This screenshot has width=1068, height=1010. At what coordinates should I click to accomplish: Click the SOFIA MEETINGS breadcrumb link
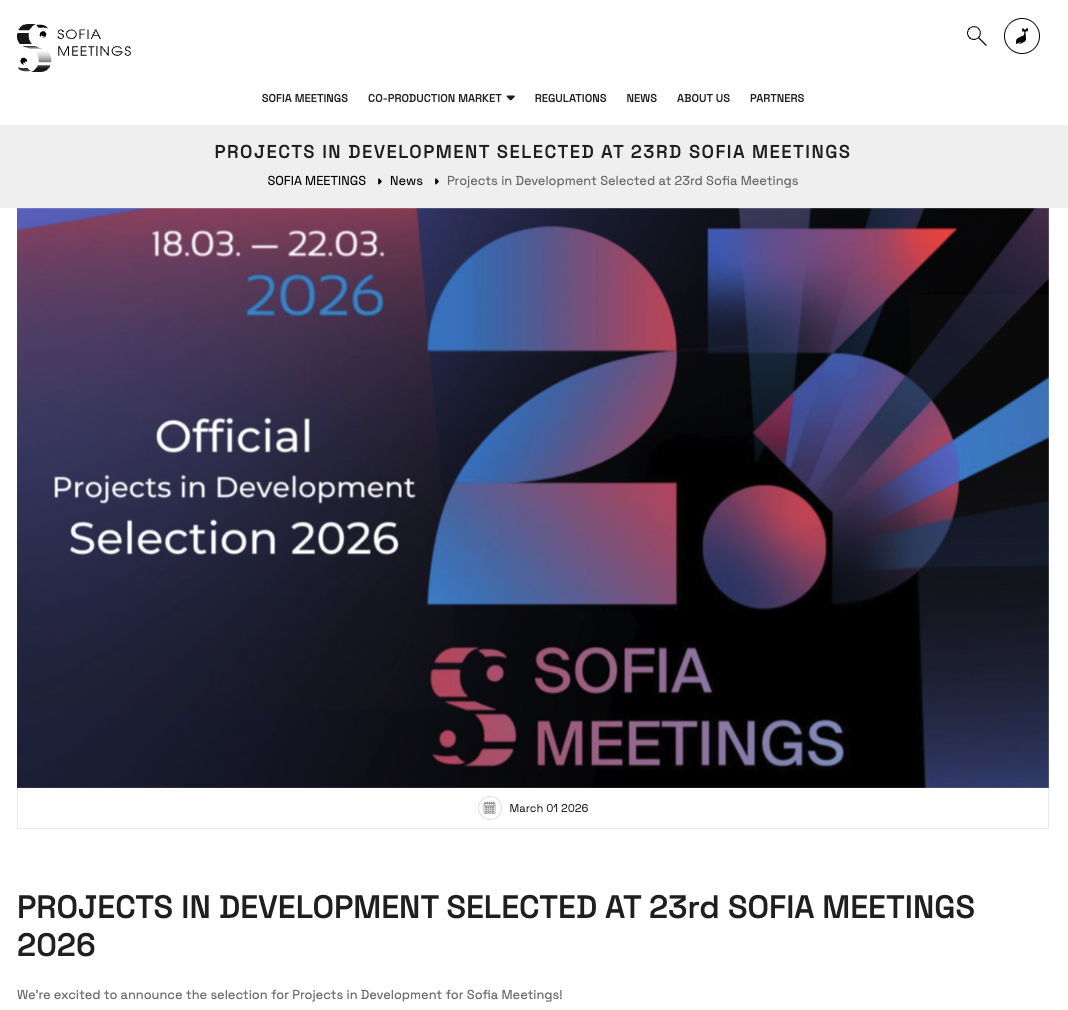316,181
